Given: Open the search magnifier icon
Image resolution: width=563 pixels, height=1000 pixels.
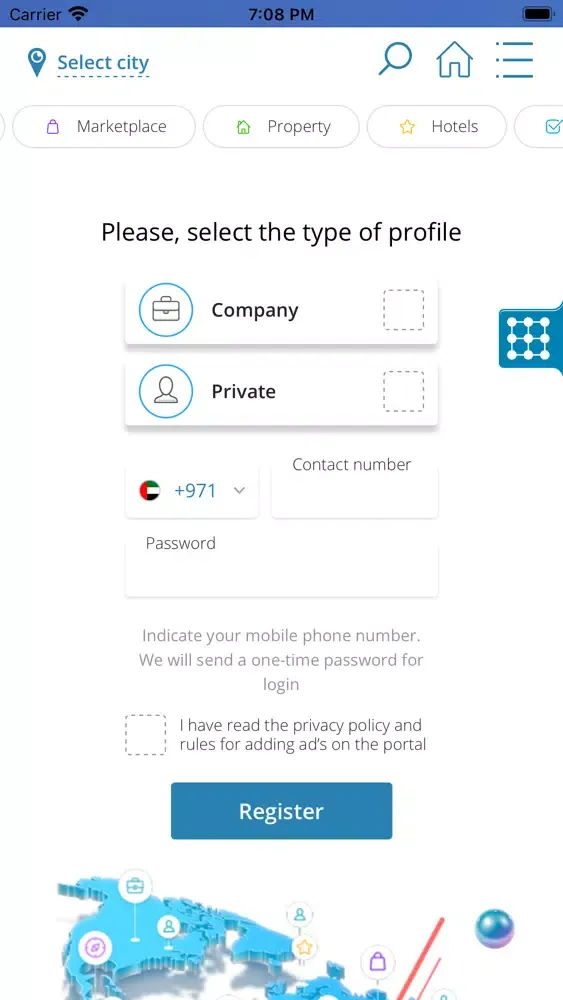Looking at the screenshot, I should click(x=395, y=59).
